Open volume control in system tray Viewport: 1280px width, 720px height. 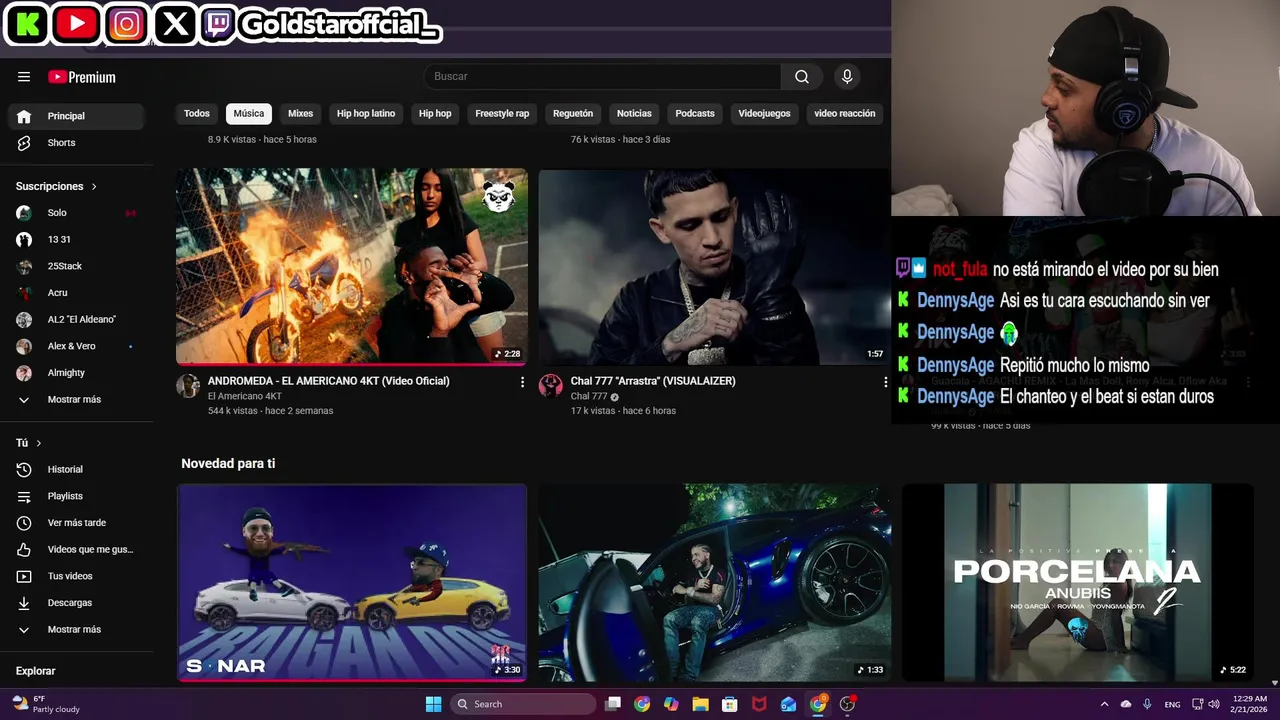[x=1214, y=704]
